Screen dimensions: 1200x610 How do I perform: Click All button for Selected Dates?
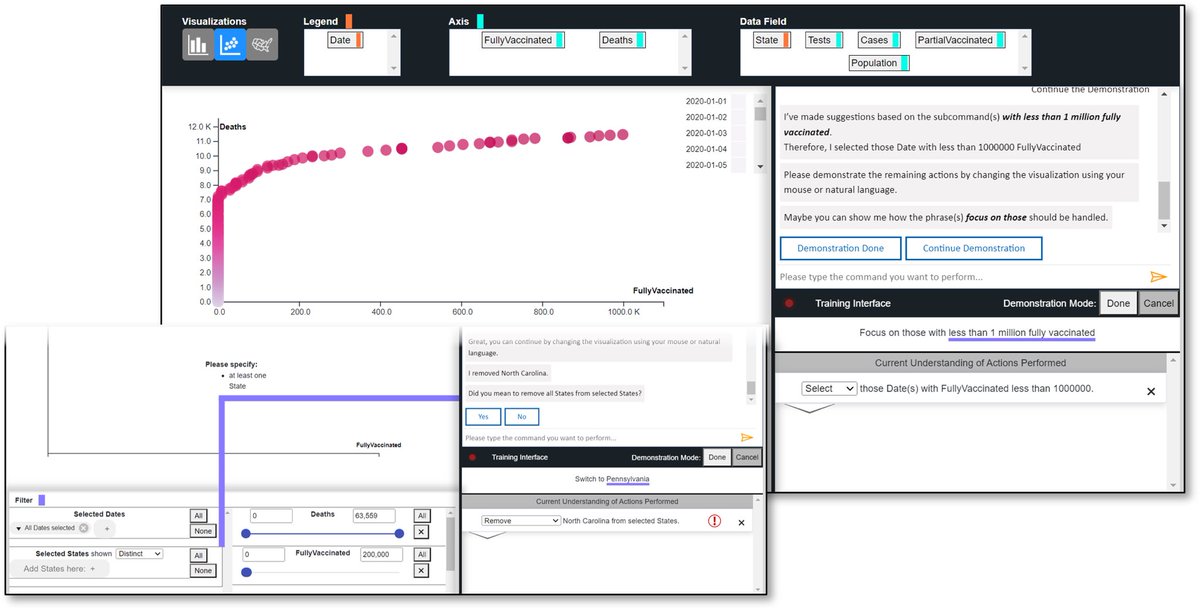click(x=198, y=516)
